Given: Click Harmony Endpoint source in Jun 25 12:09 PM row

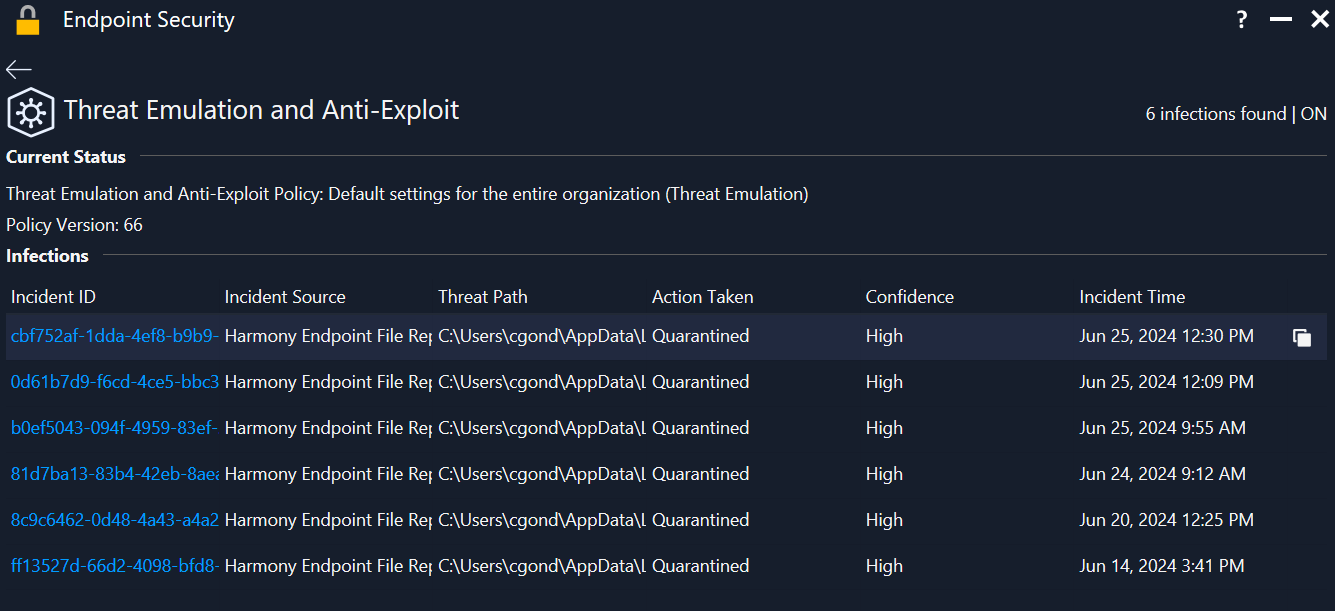Looking at the screenshot, I should [328, 382].
